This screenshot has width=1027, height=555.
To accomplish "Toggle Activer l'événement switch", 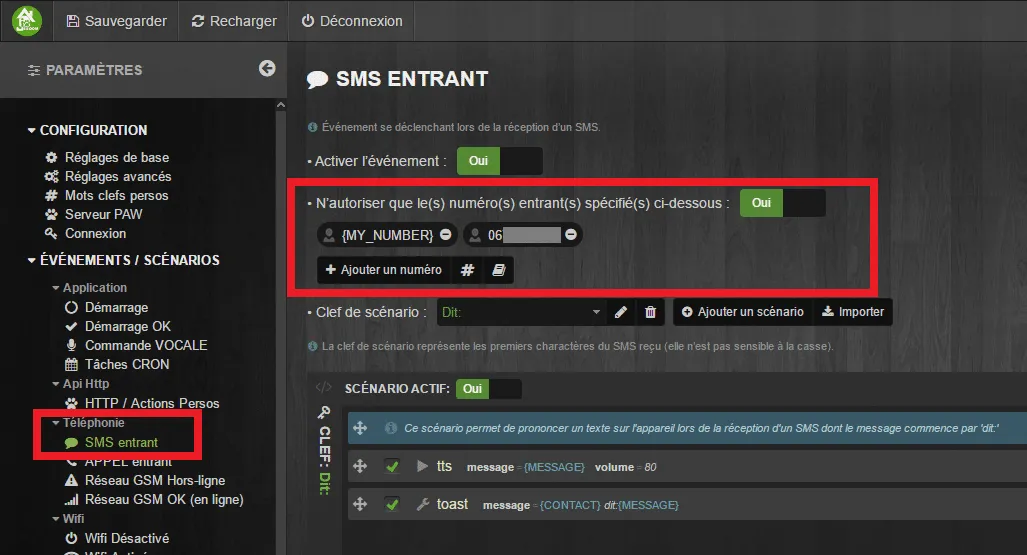I will (x=499, y=161).
